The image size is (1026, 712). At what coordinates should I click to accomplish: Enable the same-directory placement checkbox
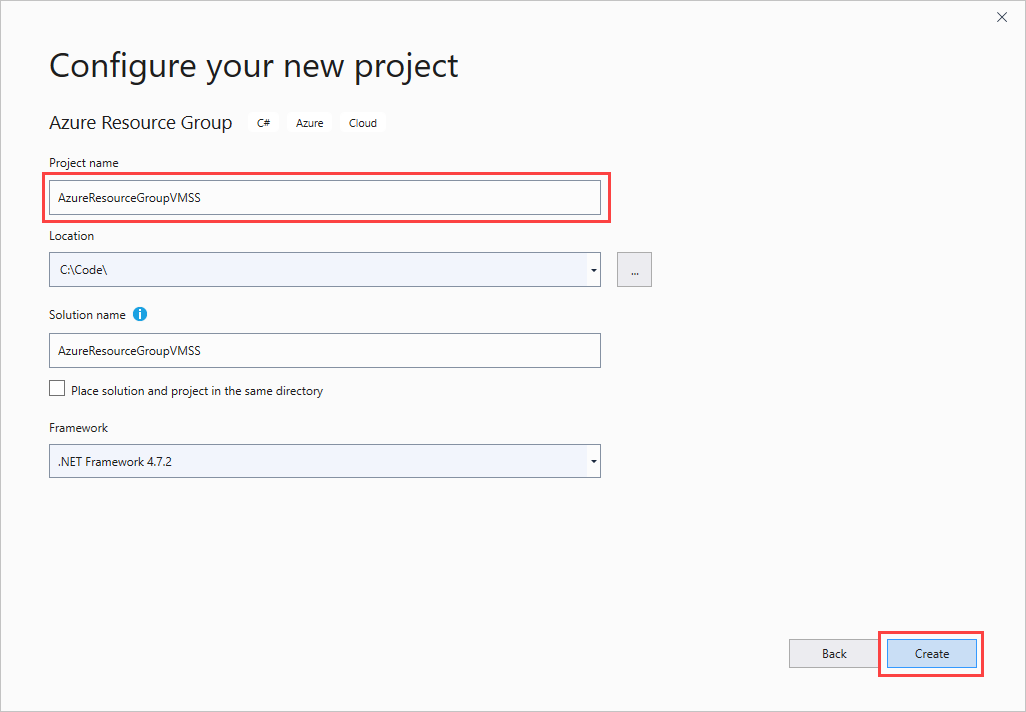57,389
